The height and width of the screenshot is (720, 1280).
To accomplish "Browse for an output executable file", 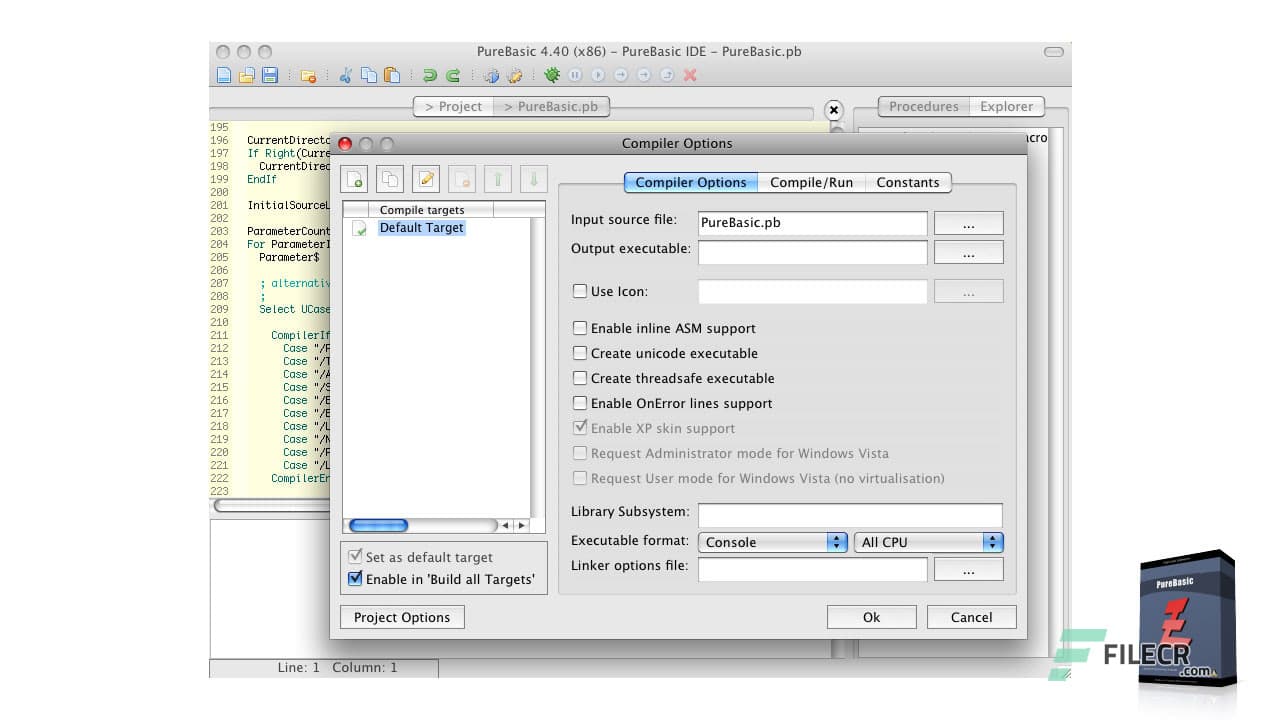I will [x=968, y=252].
